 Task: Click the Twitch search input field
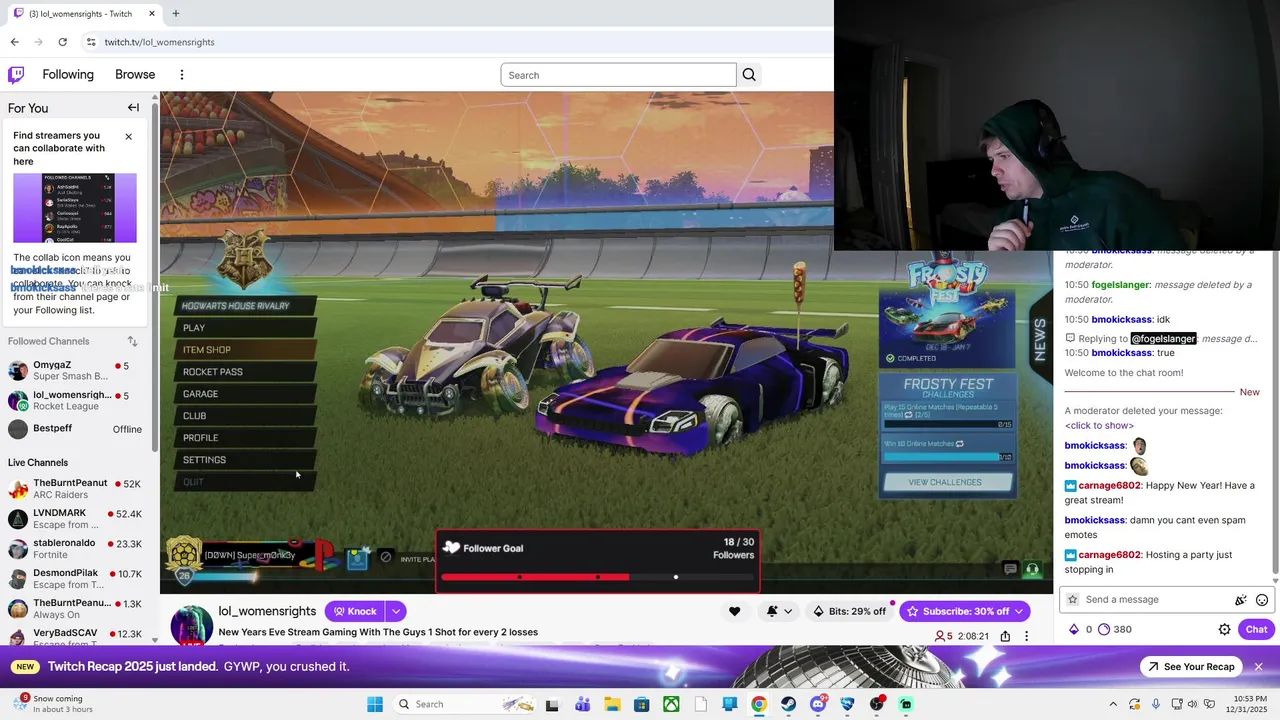[618, 75]
